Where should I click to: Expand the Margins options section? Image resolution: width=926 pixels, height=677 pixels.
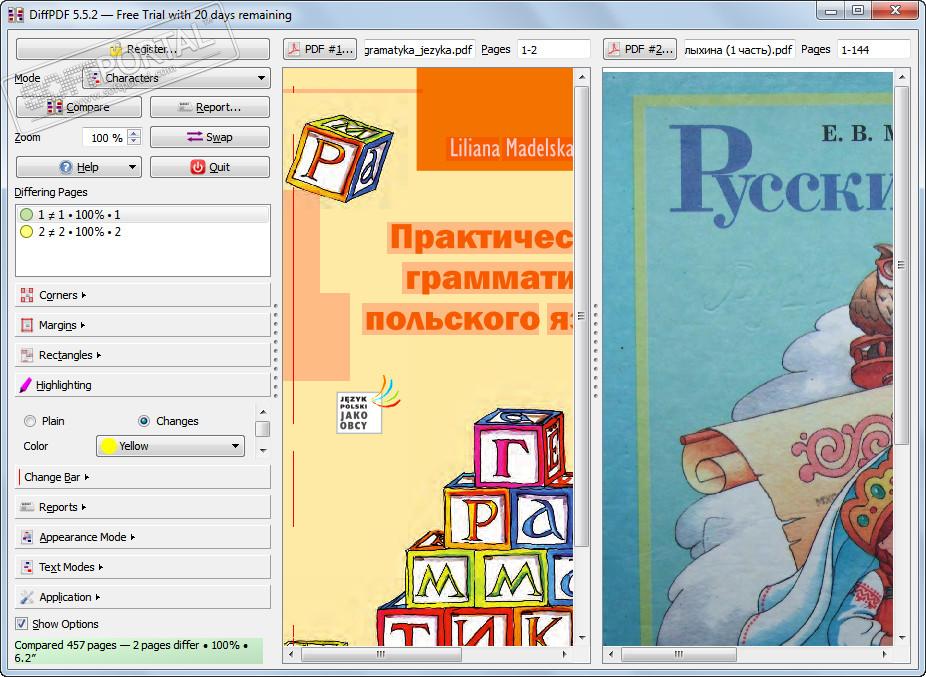(62, 325)
